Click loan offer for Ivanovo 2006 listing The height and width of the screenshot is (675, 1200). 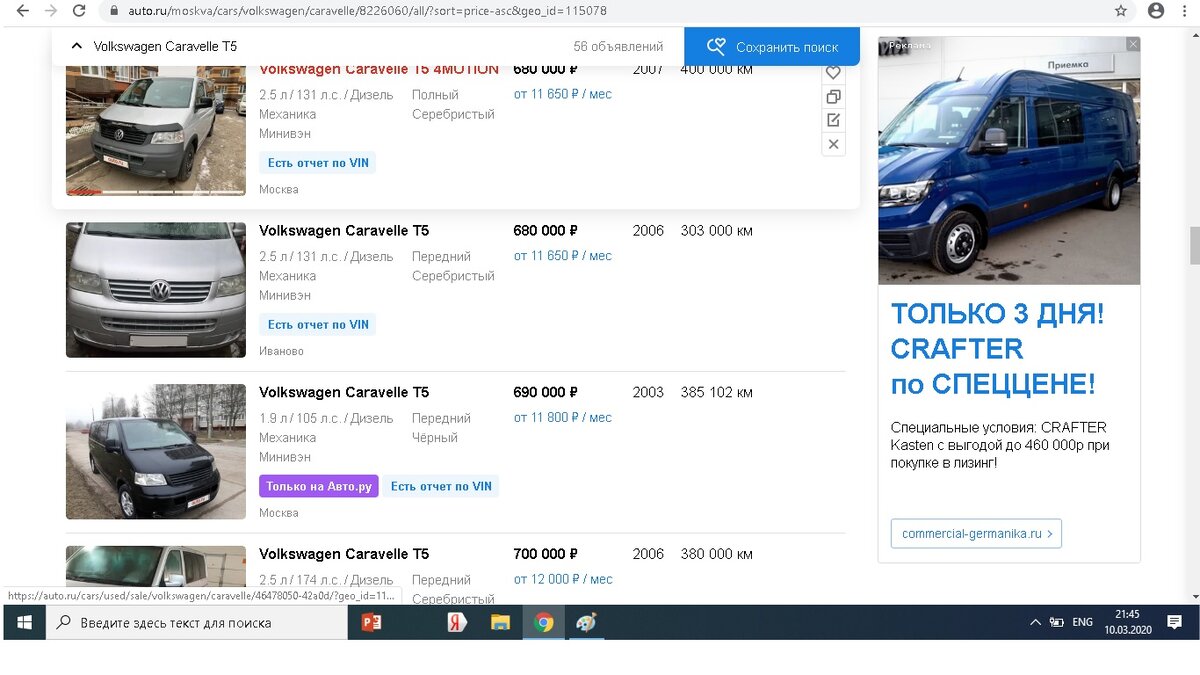click(563, 256)
